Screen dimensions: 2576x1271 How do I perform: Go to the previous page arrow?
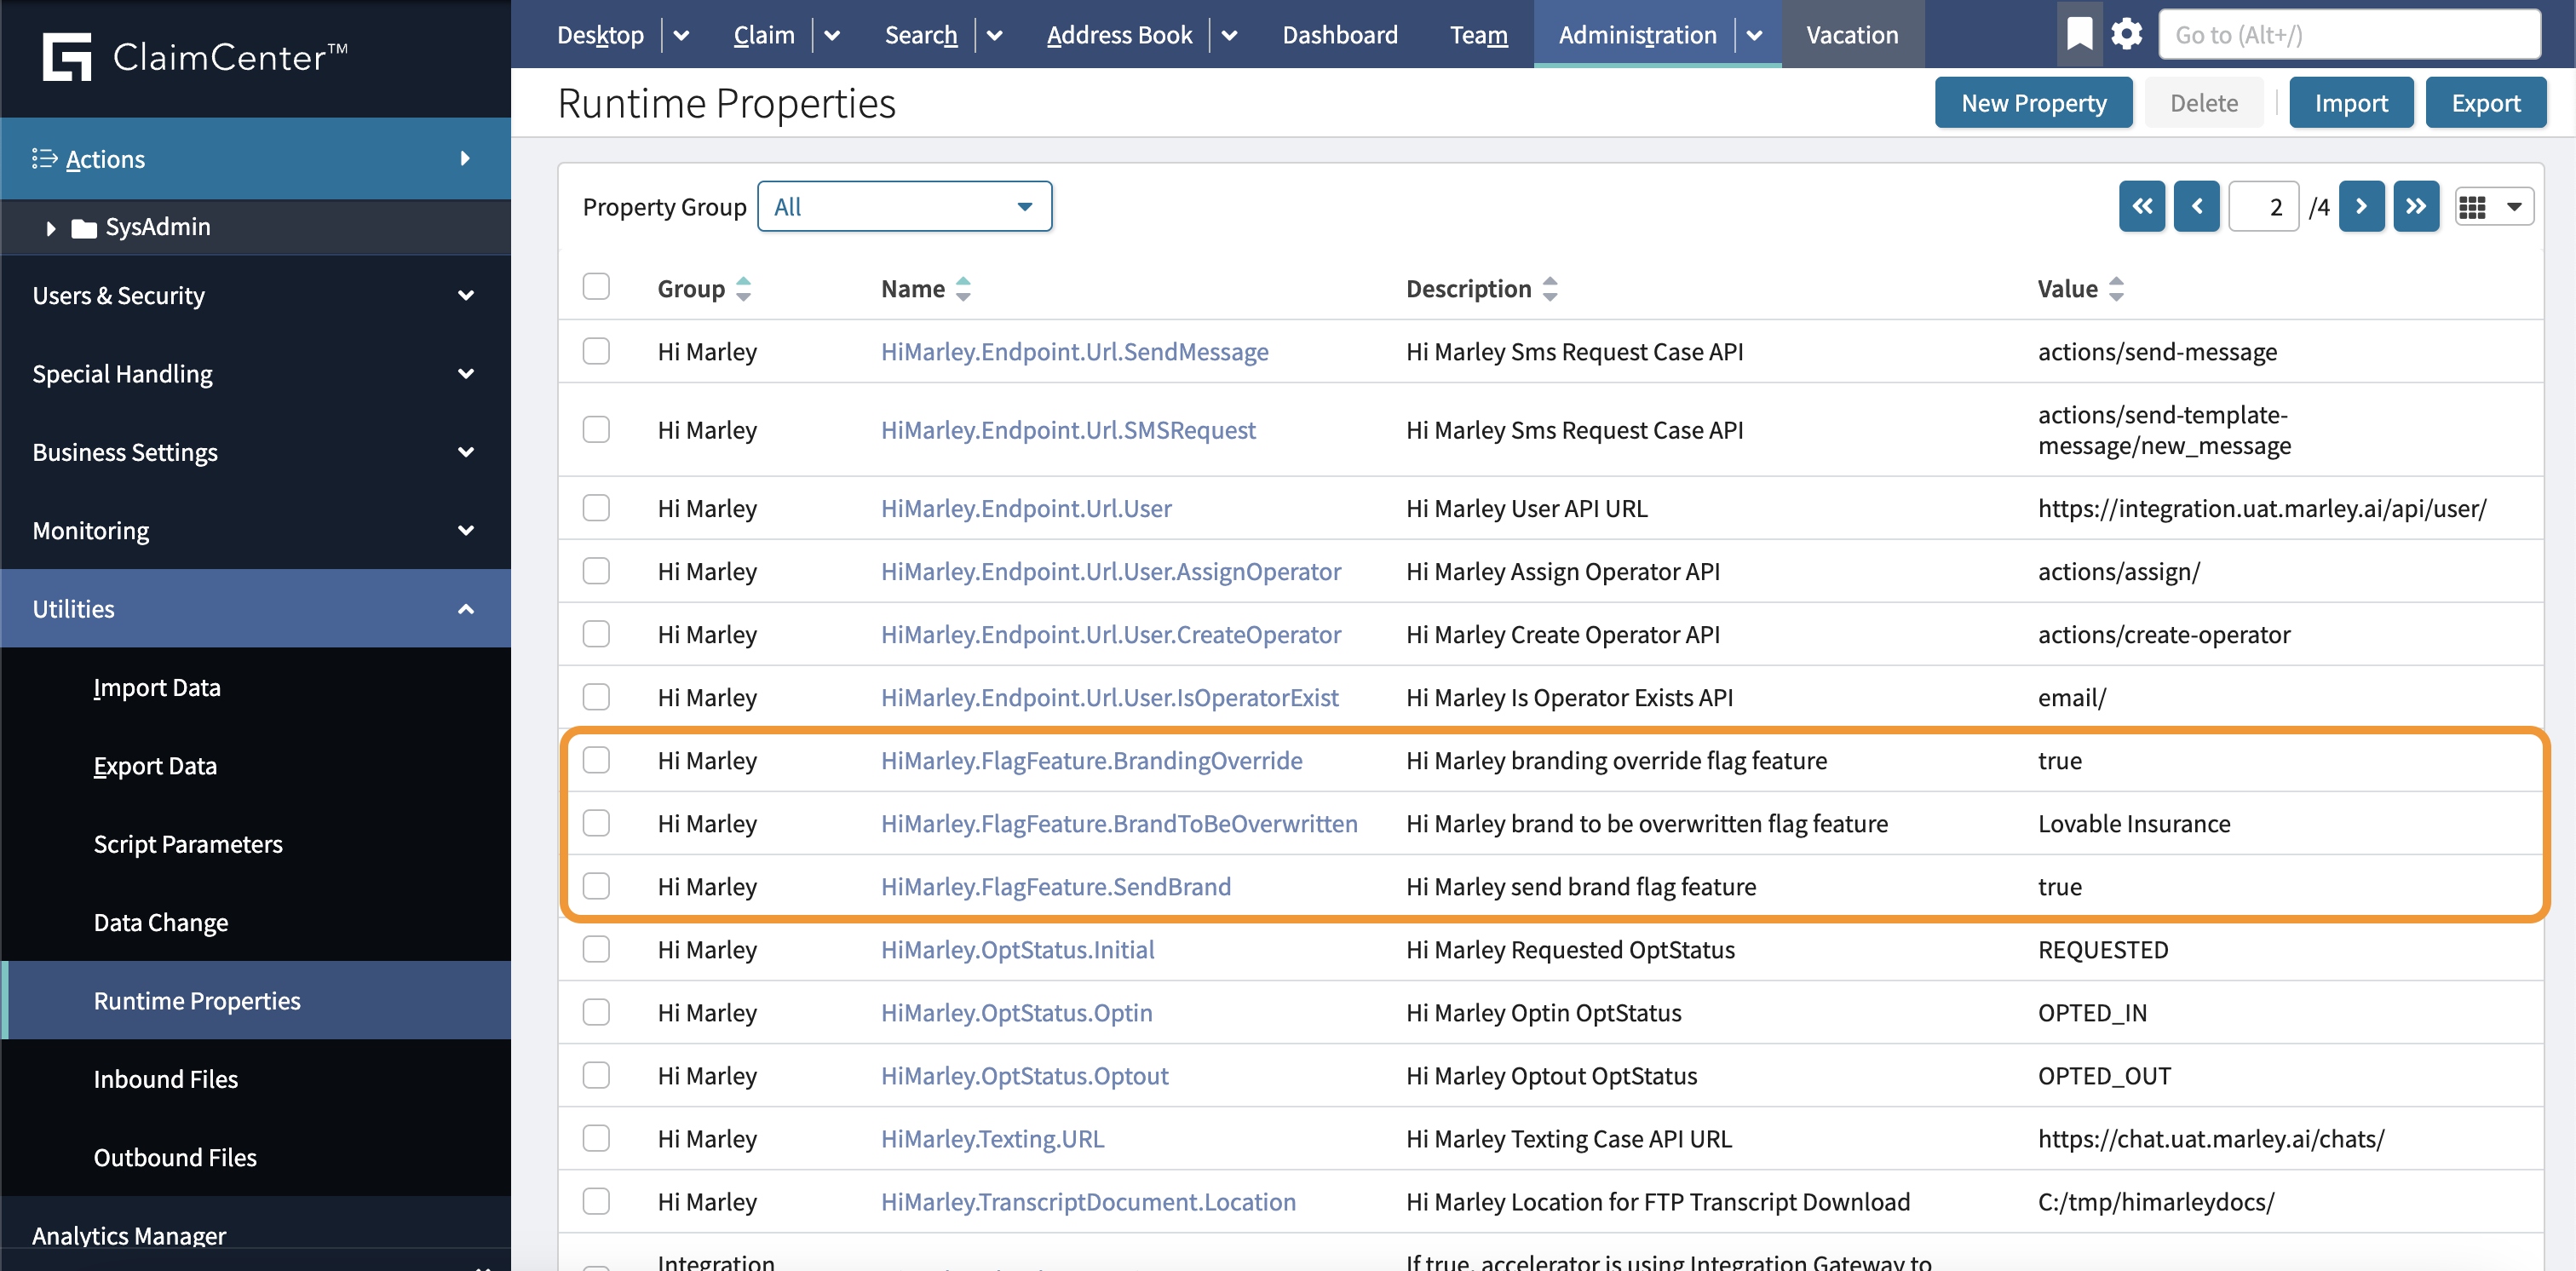point(2197,206)
